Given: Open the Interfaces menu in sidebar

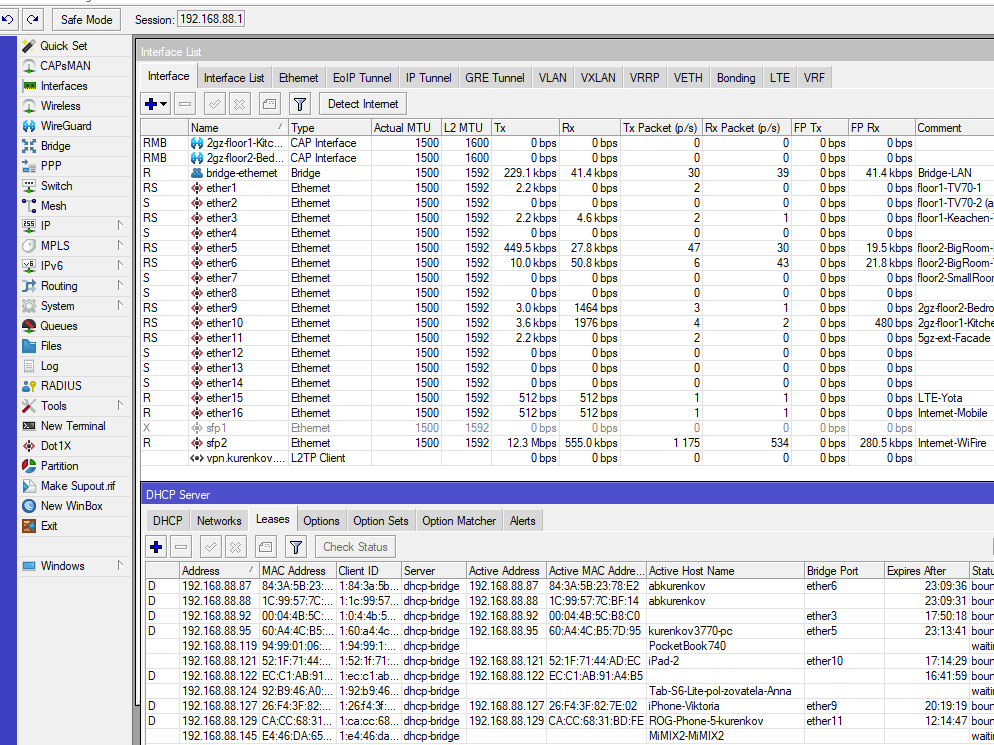Looking at the screenshot, I should click(x=63, y=86).
